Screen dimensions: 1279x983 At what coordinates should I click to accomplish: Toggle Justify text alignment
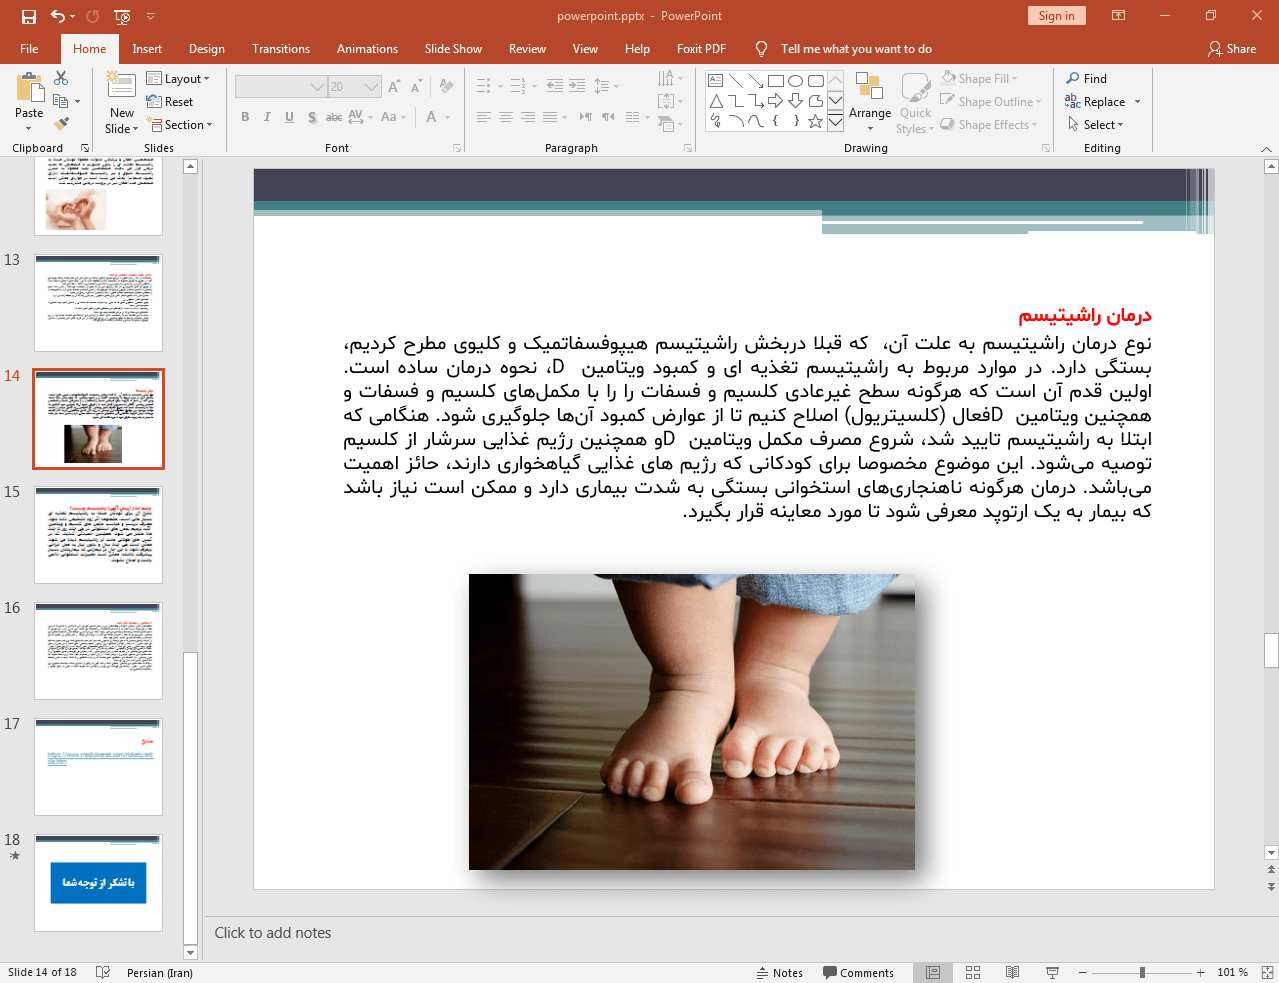(x=550, y=117)
